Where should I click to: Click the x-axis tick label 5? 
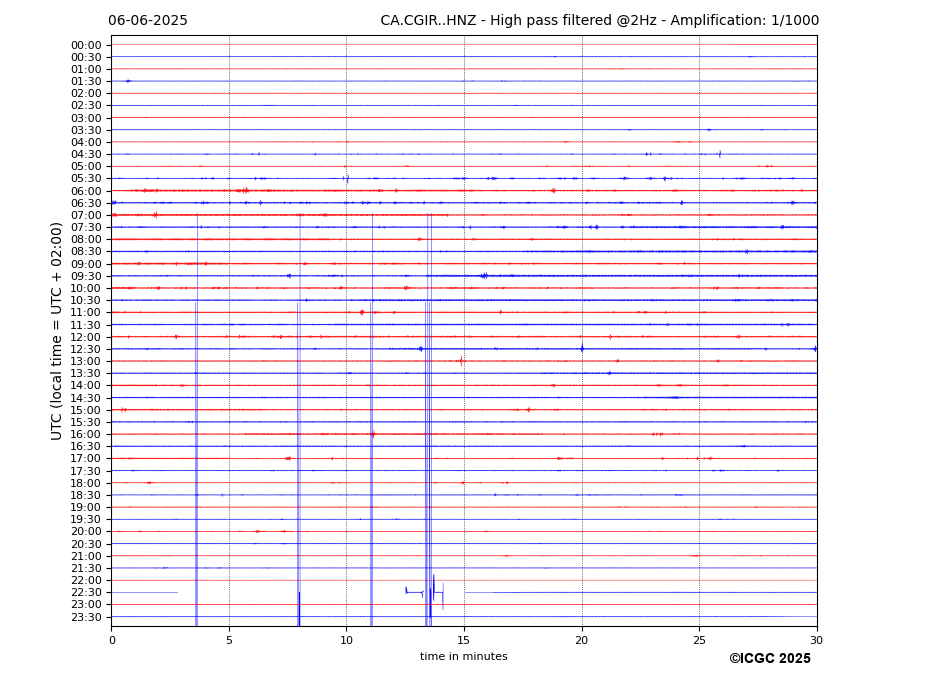pyautogui.click(x=229, y=640)
